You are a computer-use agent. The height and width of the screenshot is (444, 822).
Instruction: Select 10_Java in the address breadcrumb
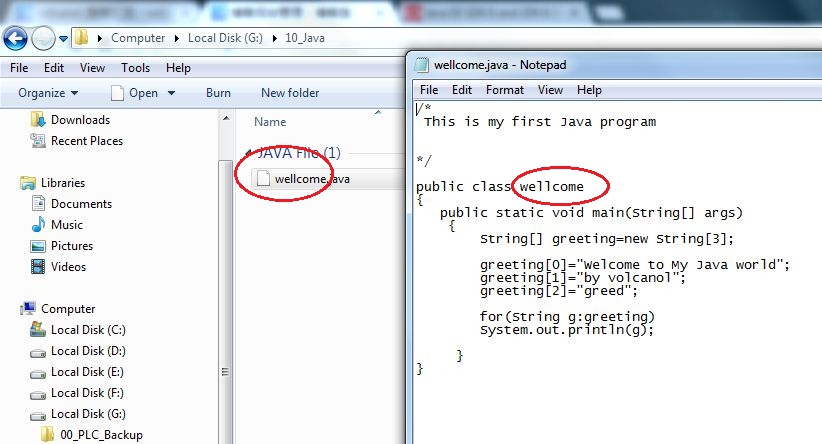coord(305,38)
